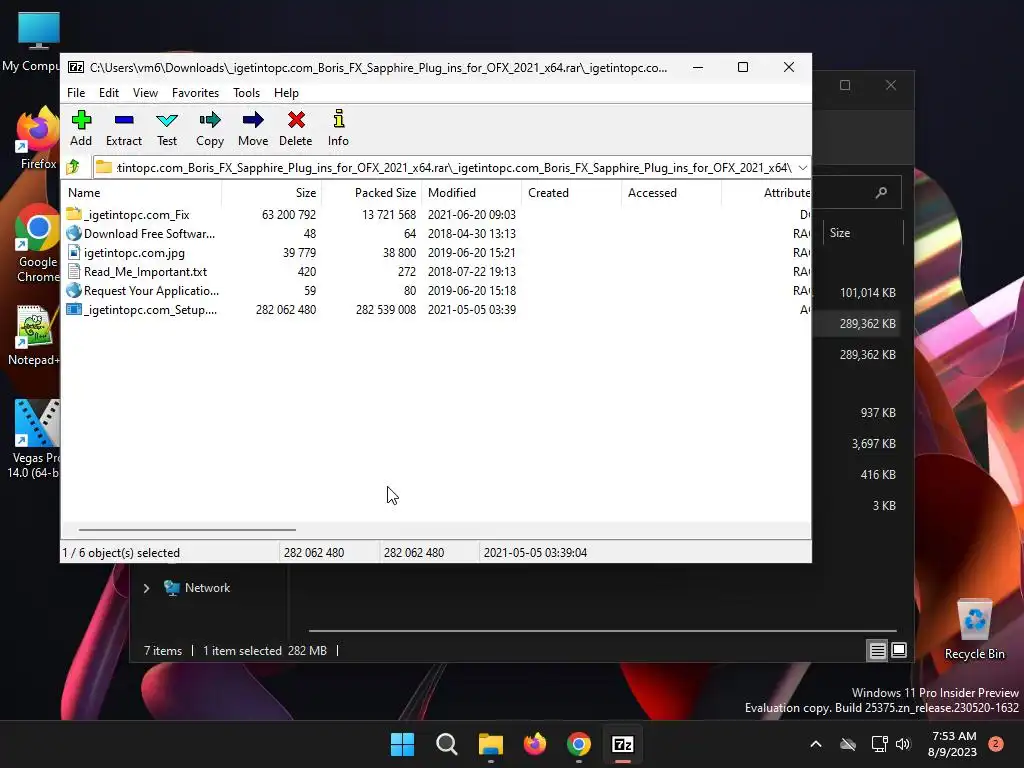1024x768 pixels.
Task: Launch Firefox from the taskbar
Action: (x=535, y=744)
